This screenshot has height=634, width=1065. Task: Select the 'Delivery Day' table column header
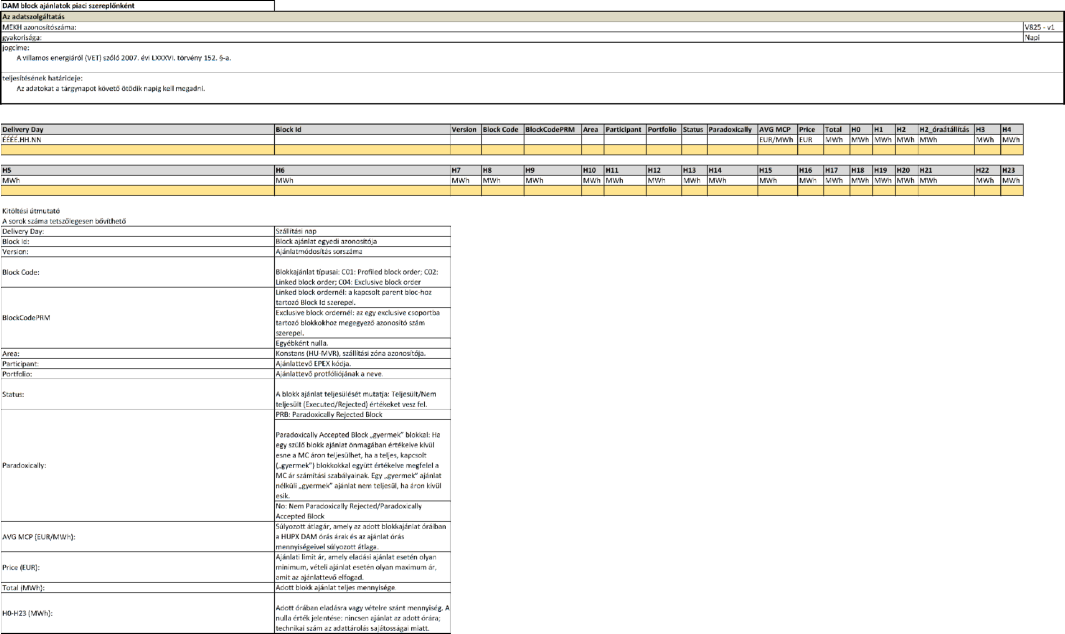(x=137, y=129)
